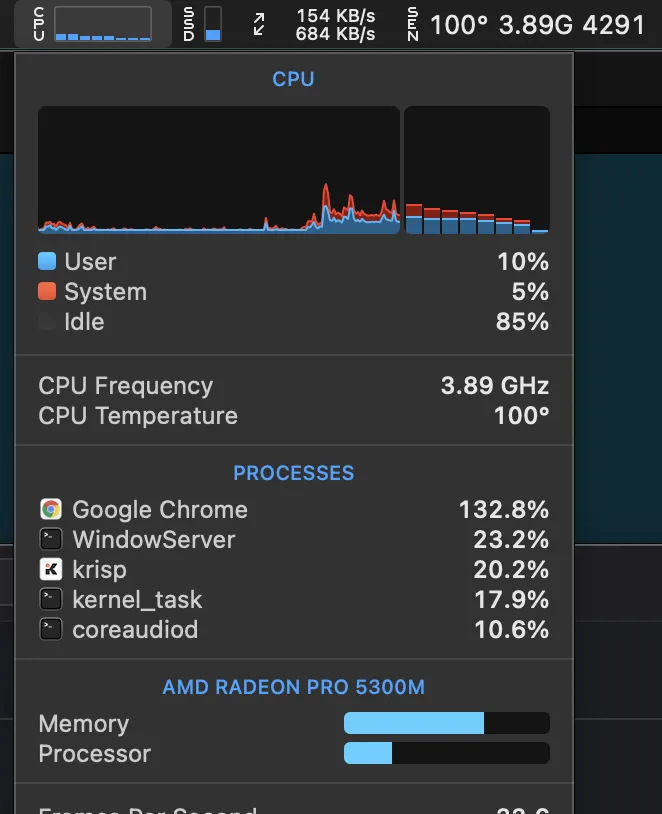This screenshot has width=662, height=814.
Task: Click the red System color swatch
Action: click(x=47, y=292)
